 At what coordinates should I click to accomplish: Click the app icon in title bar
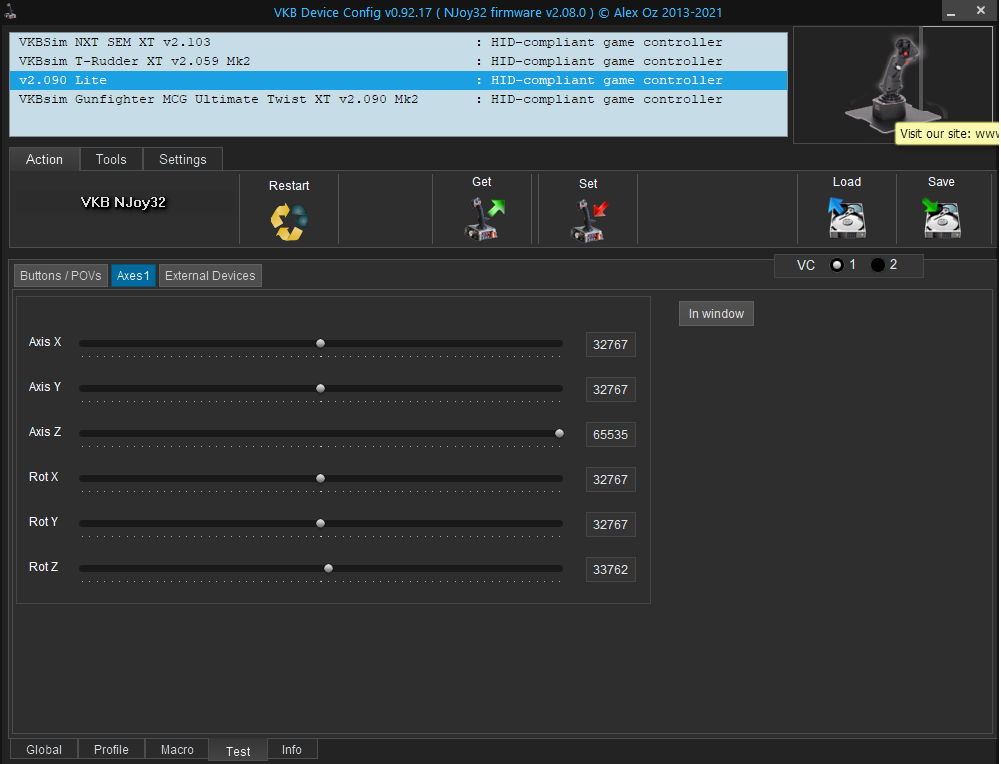coord(10,11)
